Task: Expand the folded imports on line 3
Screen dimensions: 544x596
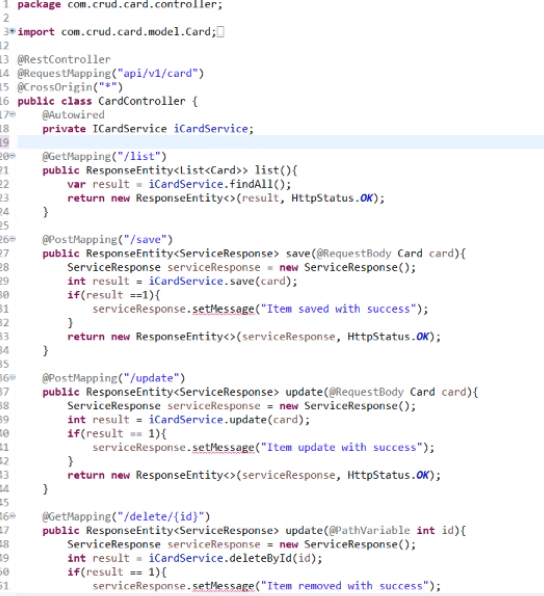Action: (13, 31)
